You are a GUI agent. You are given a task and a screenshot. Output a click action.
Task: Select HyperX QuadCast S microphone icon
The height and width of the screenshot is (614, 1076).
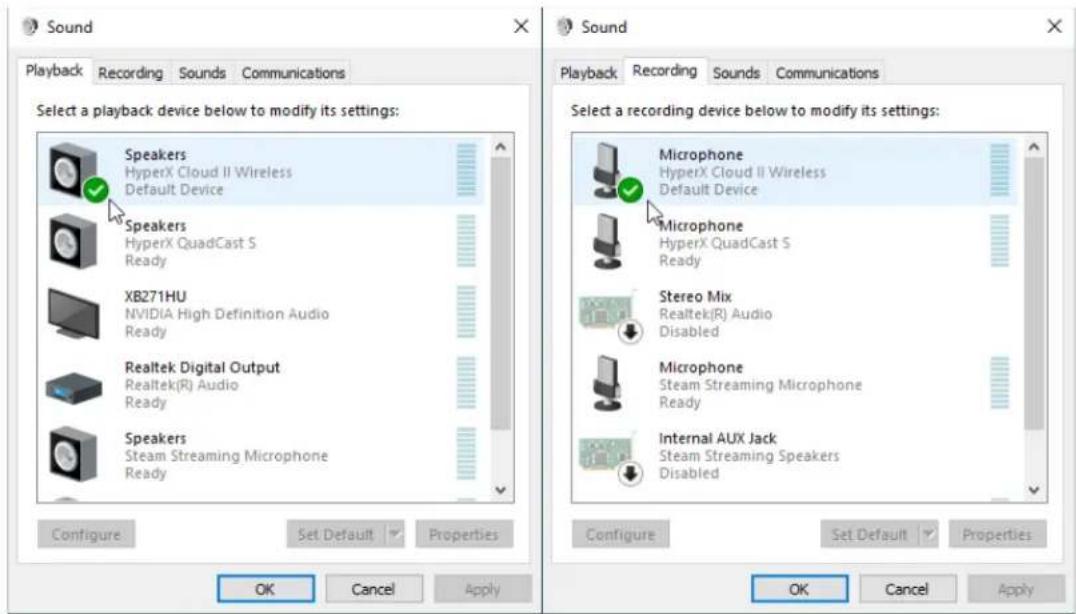click(x=607, y=241)
